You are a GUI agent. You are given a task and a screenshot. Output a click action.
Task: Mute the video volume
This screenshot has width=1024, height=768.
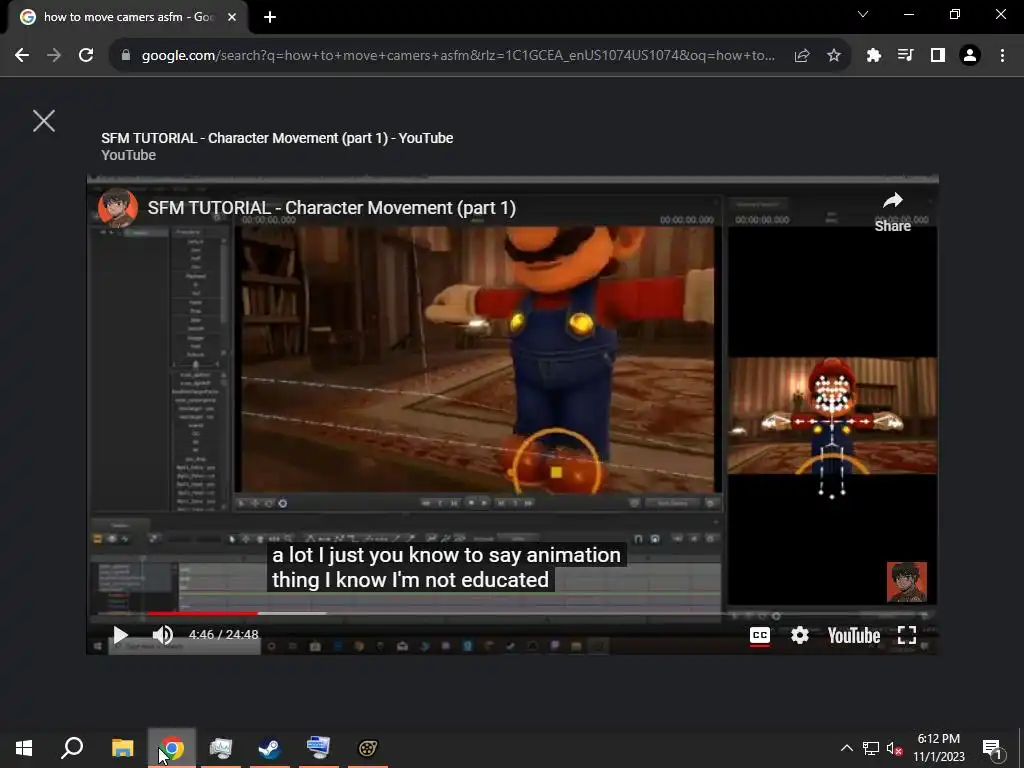[163, 635]
